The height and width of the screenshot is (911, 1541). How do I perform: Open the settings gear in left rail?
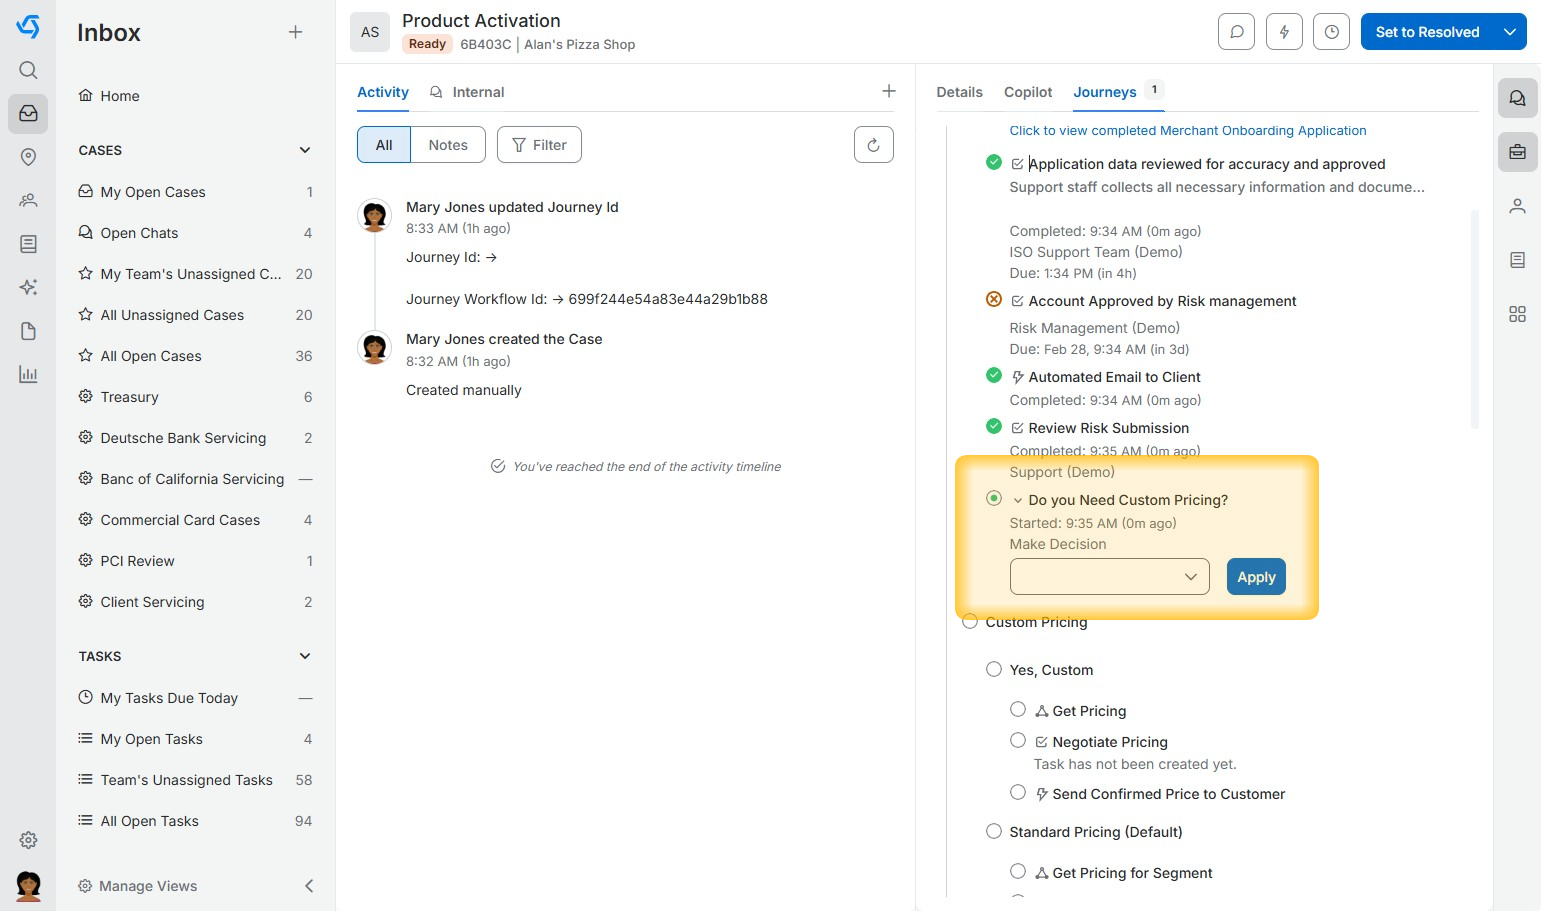(x=28, y=840)
